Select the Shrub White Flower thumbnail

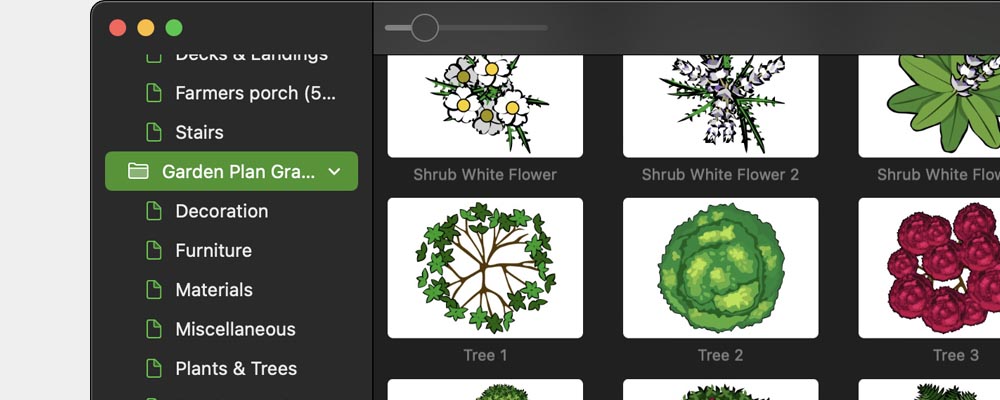coord(485,106)
